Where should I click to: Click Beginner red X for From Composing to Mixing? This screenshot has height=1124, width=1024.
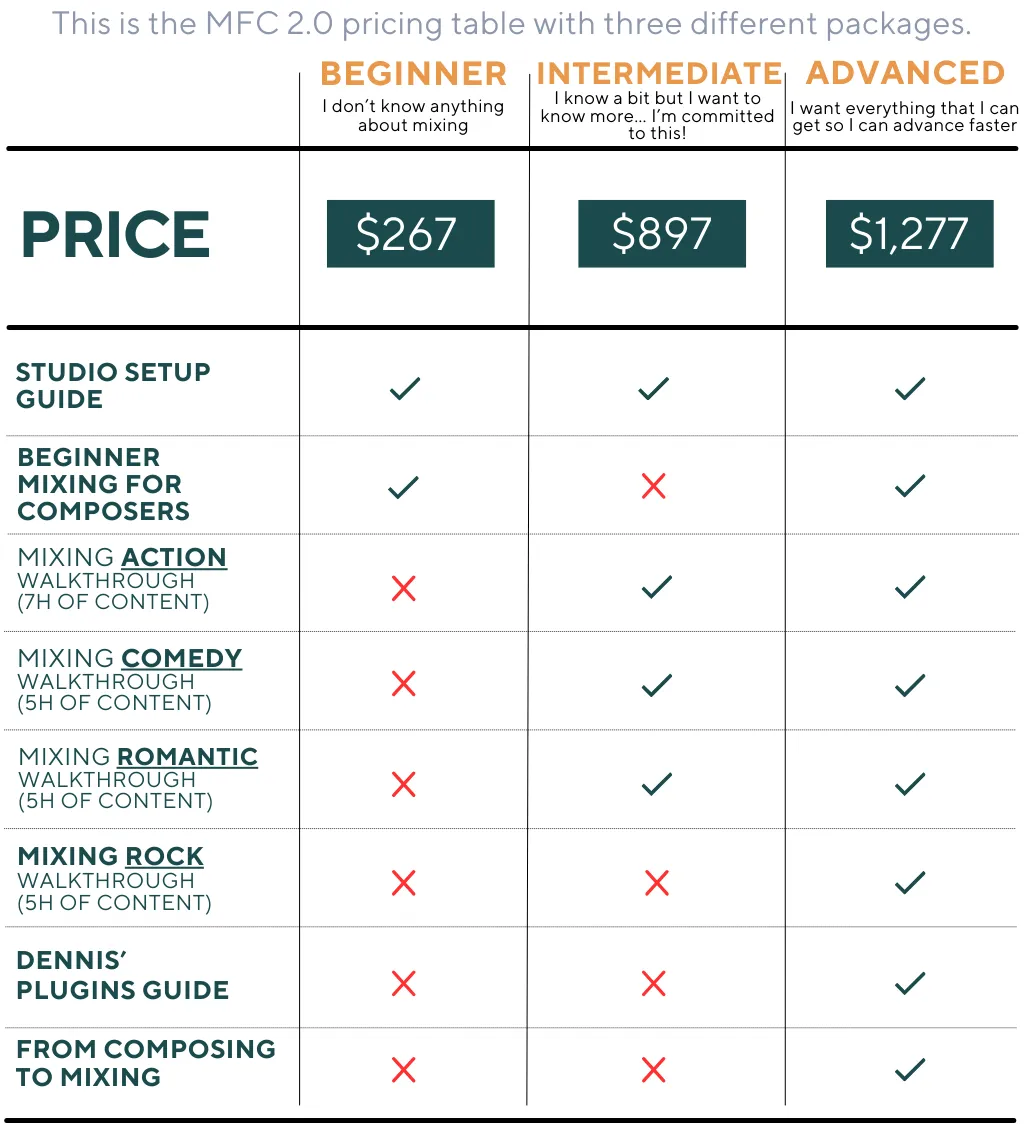(x=404, y=1070)
